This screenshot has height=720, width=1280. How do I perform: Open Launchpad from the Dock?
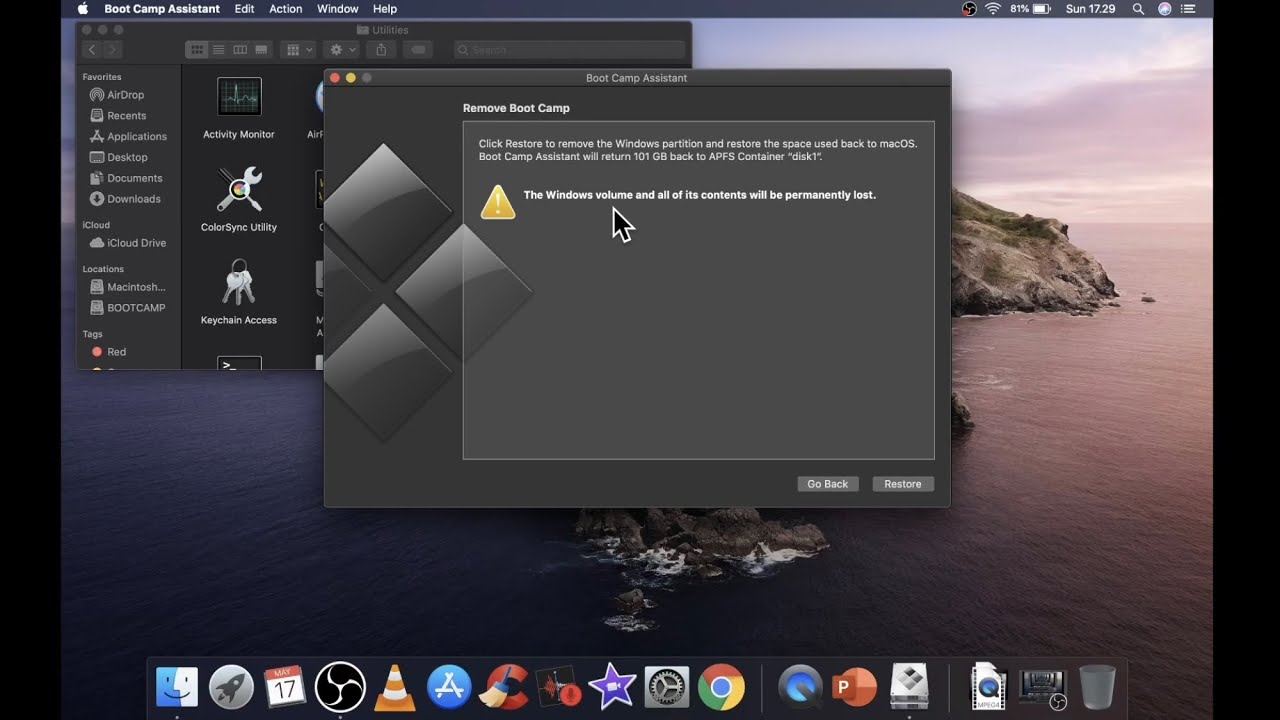[x=231, y=687]
